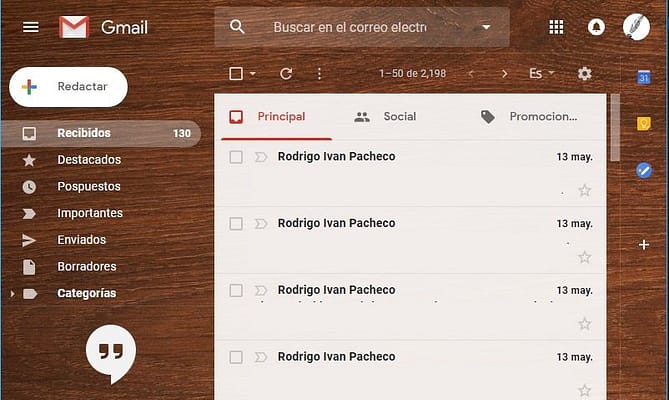Mark the fourth email as important
This screenshot has height=400, width=669.
pos(261,357)
